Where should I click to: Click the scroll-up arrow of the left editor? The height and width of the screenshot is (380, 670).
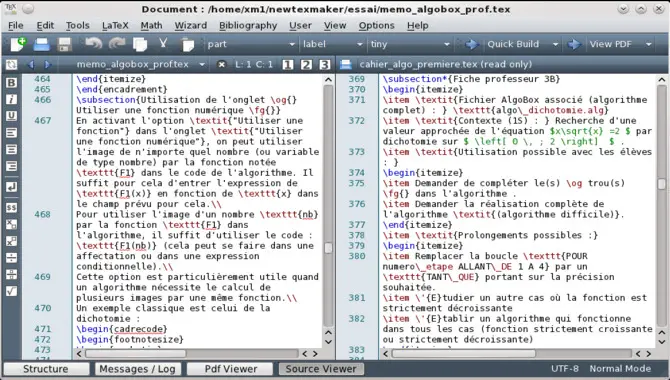pos(328,80)
